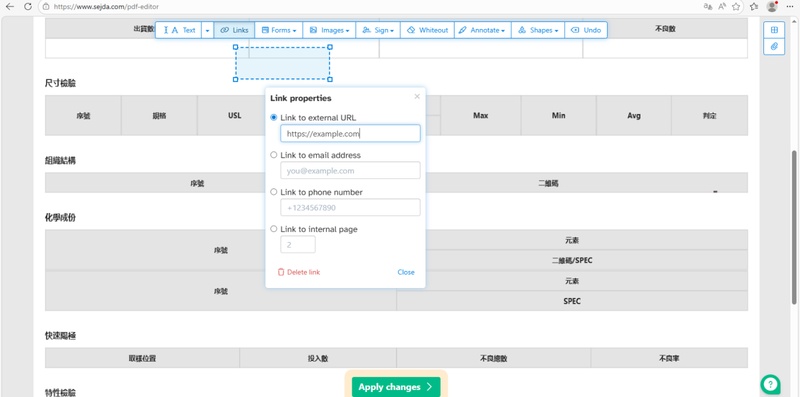The height and width of the screenshot is (397, 800).
Task: Click the site info lock icon
Action: (x=46, y=7)
